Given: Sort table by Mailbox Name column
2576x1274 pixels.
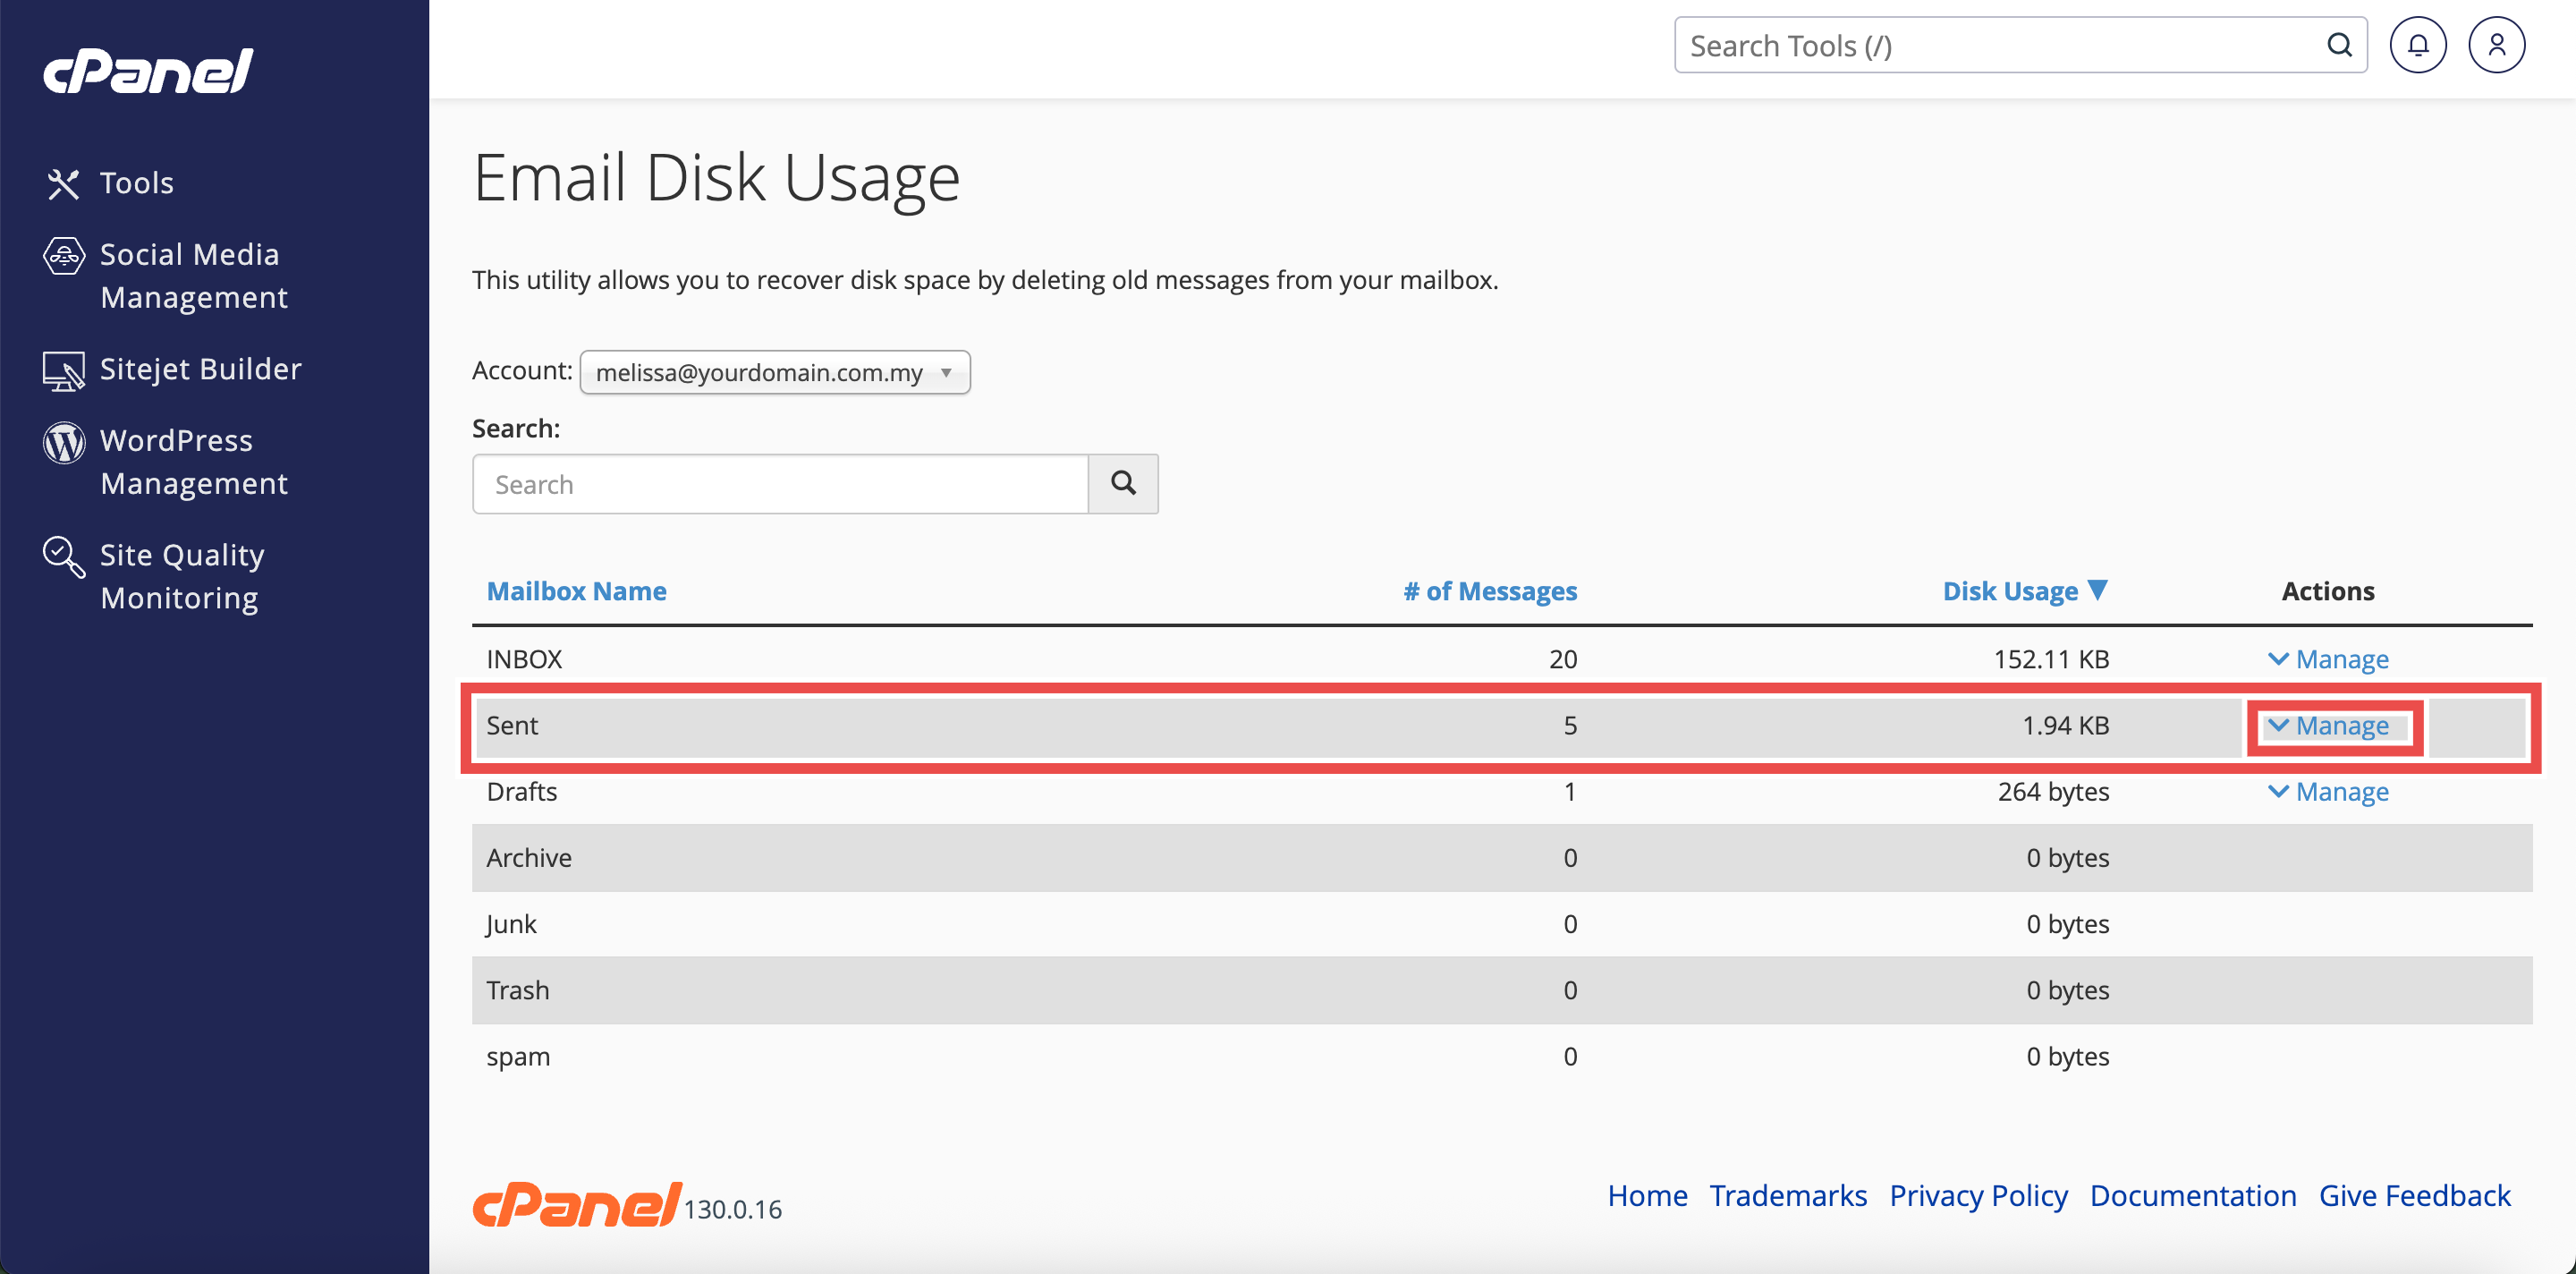Looking at the screenshot, I should coord(576,591).
